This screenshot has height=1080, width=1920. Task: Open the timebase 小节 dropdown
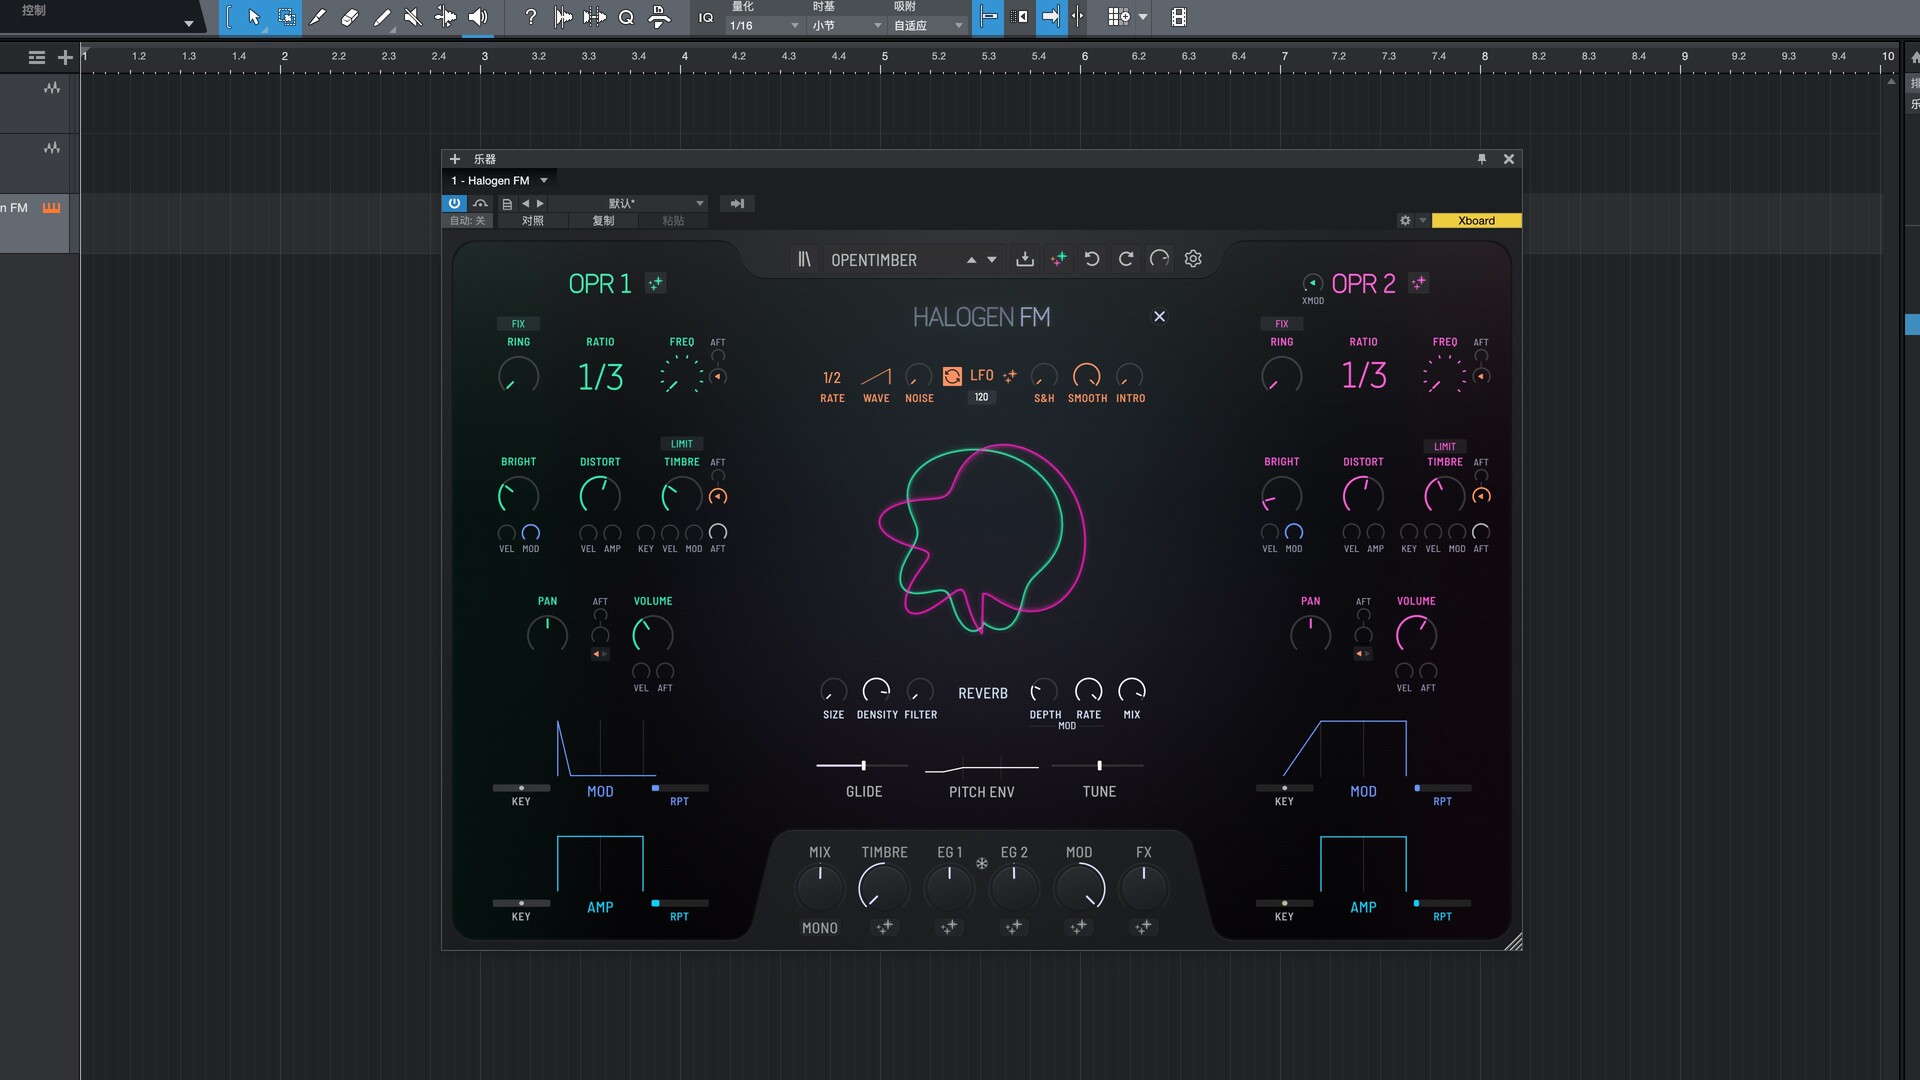click(x=847, y=25)
